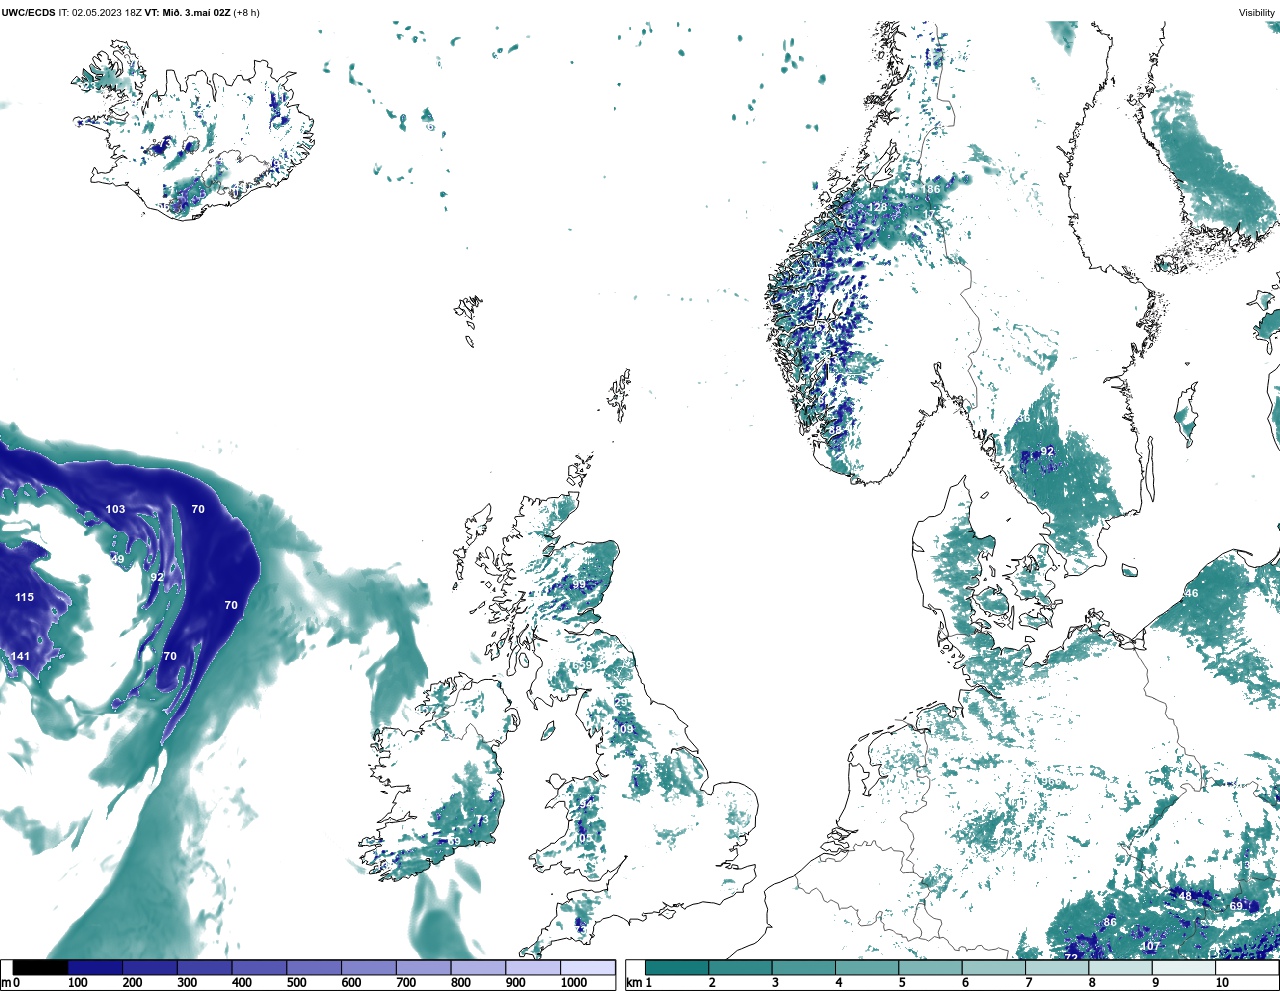Click the valid time "Mið. 3.maí 02Z"
This screenshot has width=1280, height=991.
(x=196, y=13)
